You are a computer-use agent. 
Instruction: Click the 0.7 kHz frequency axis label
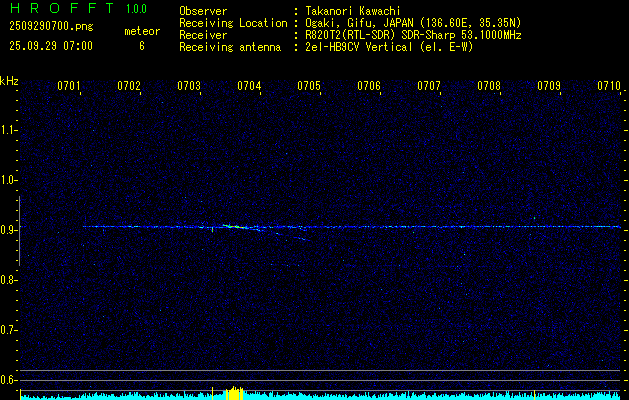8,330
